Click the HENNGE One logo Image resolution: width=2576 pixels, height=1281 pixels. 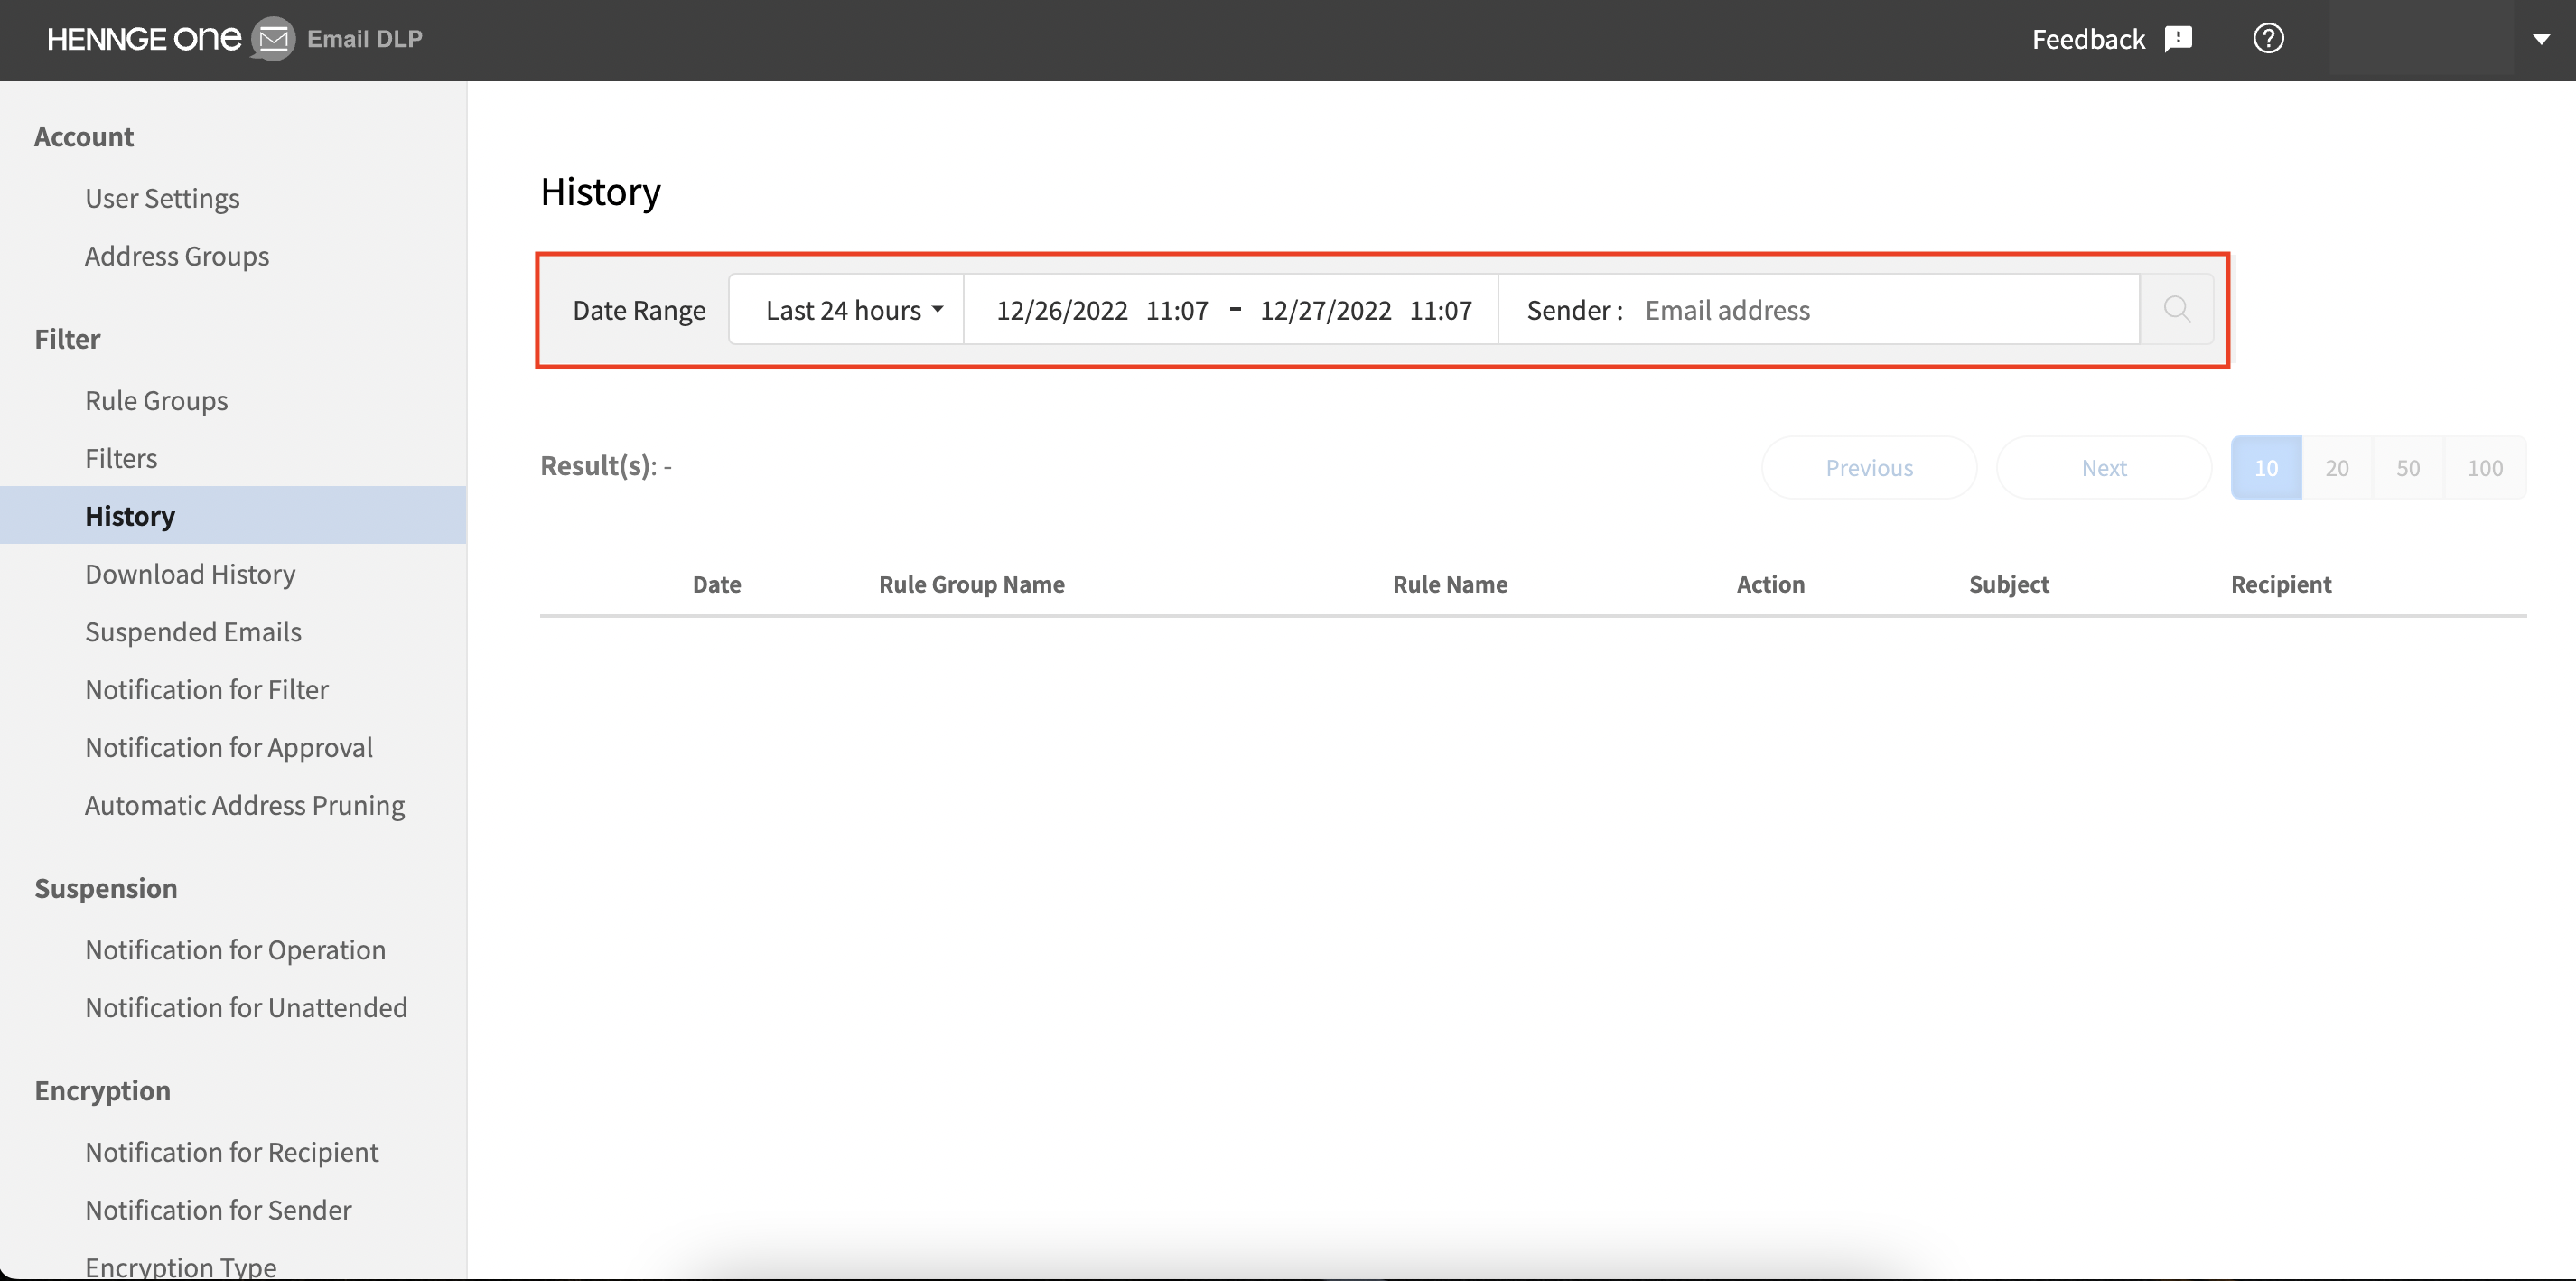pyautogui.click(x=144, y=39)
